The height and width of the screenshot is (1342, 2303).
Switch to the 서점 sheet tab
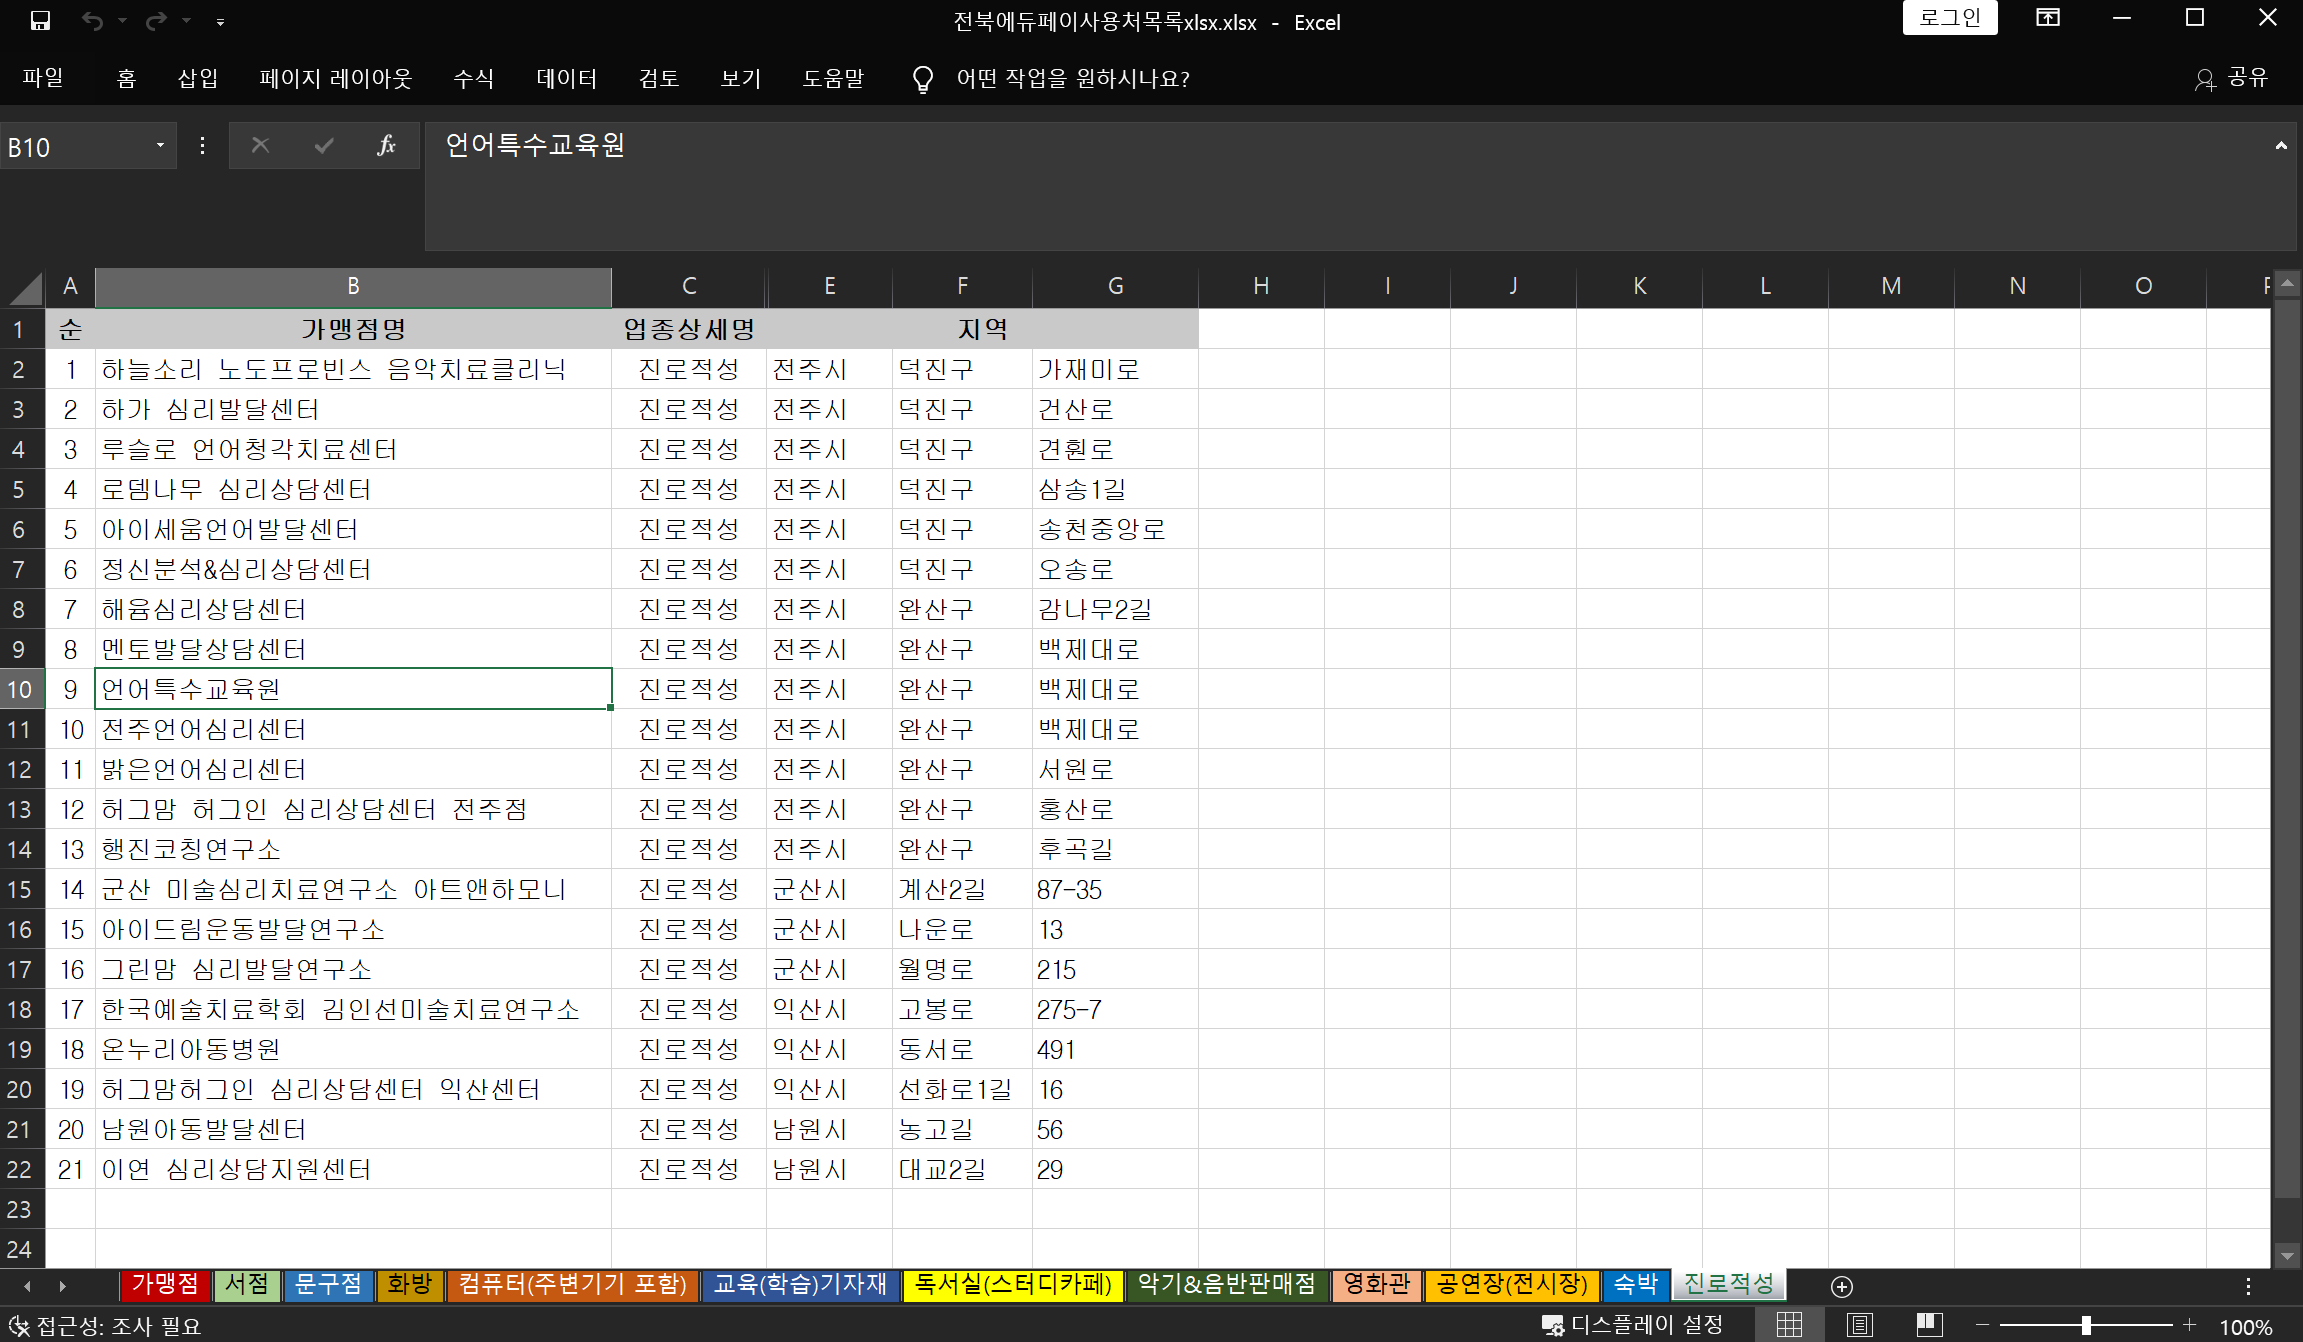pos(247,1285)
